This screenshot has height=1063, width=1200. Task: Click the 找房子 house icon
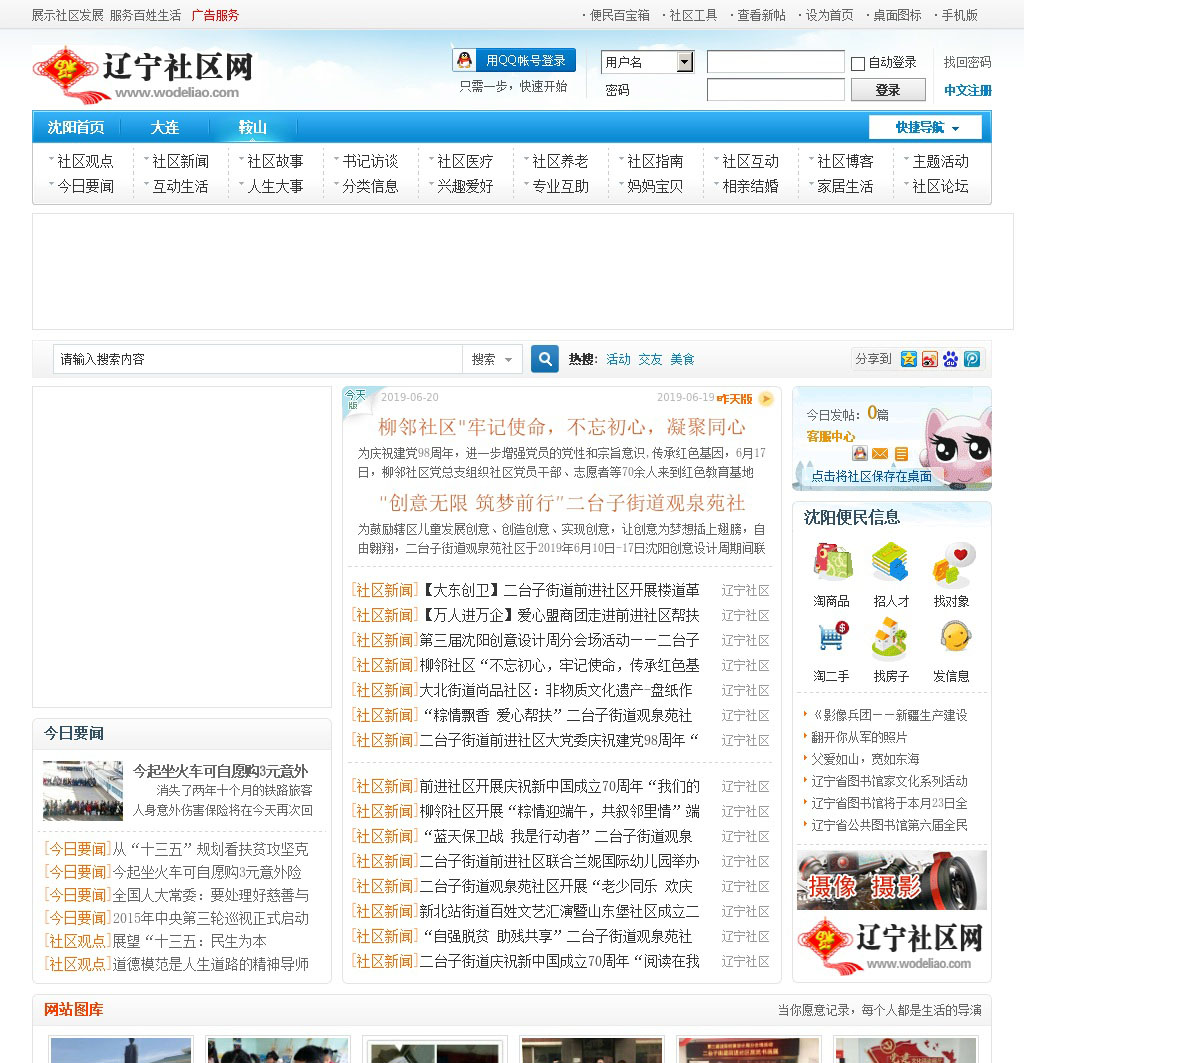(890, 638)
